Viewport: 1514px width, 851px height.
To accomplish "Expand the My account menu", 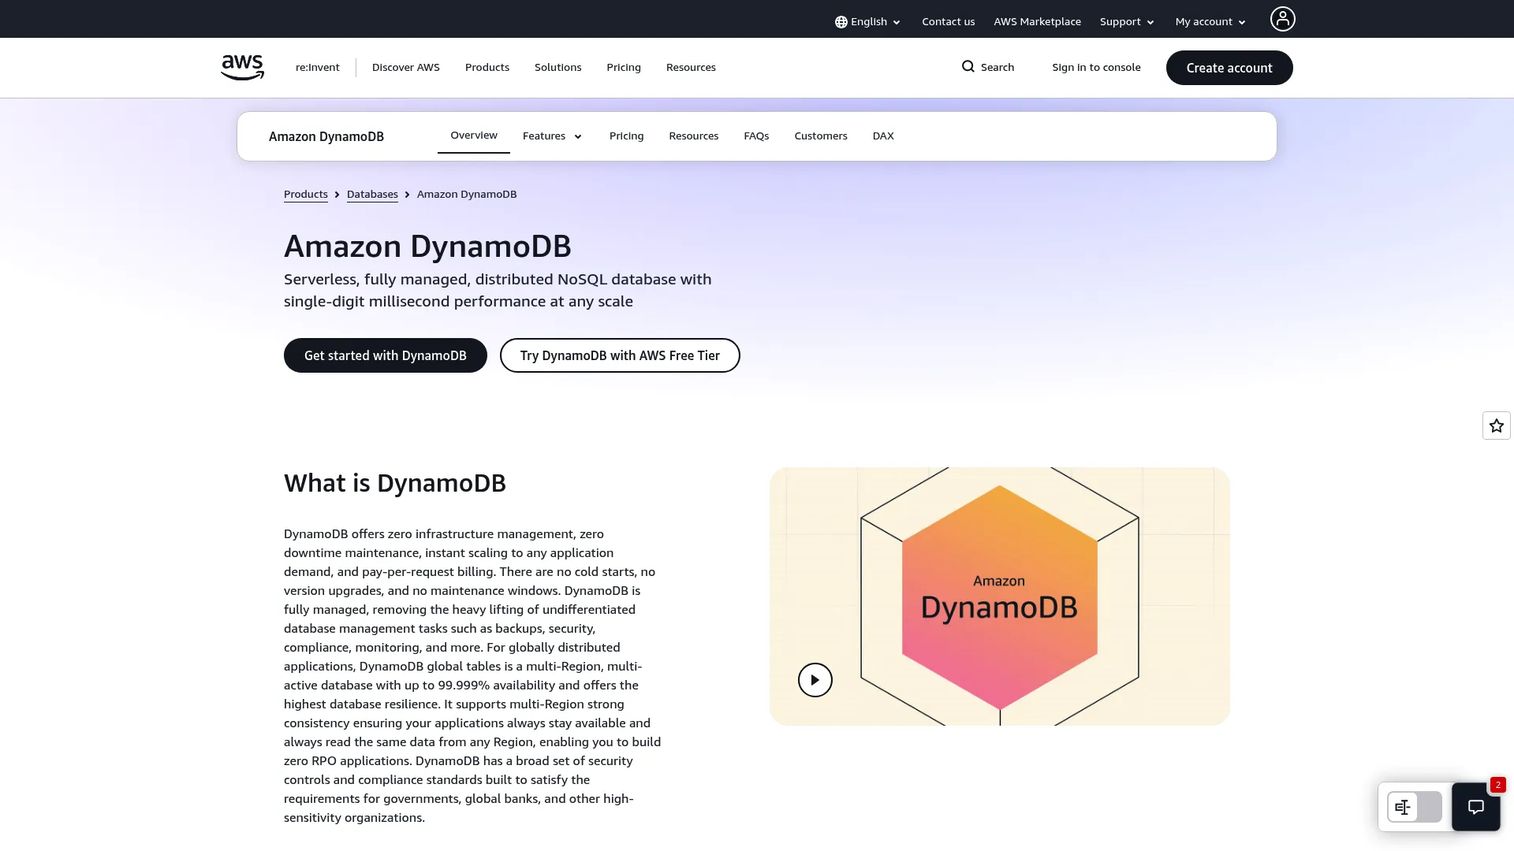I will (1210, 22).
